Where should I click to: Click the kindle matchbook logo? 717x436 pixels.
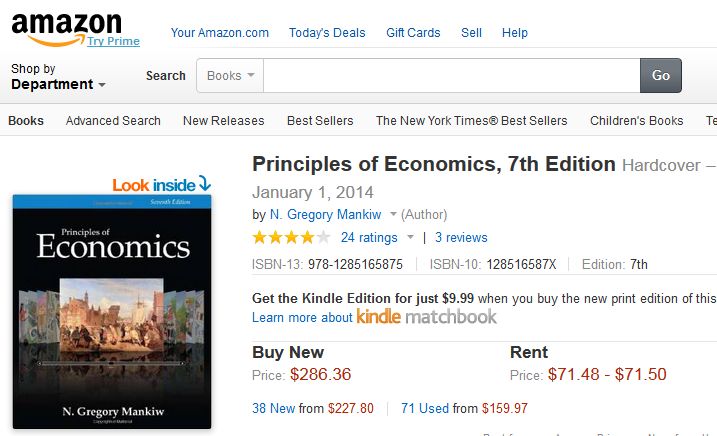point(426,317)
